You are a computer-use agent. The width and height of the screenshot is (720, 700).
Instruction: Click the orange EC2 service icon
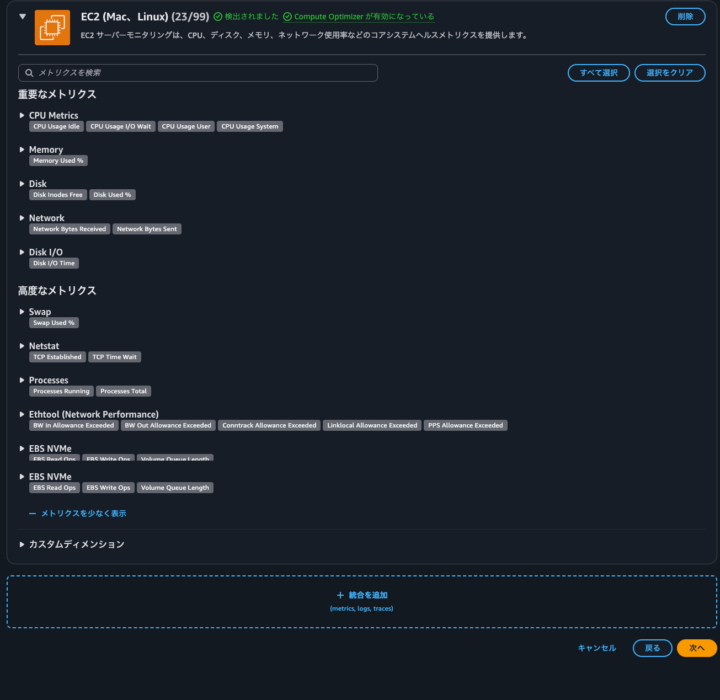pos(52,28)
